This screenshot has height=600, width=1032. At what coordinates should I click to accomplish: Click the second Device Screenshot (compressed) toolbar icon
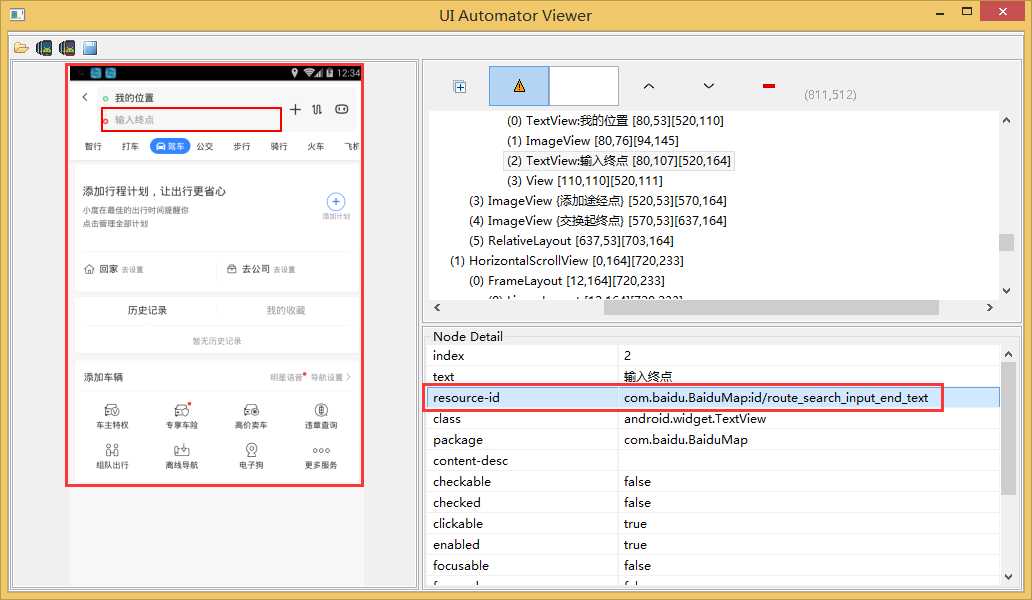tap(67, 48)
